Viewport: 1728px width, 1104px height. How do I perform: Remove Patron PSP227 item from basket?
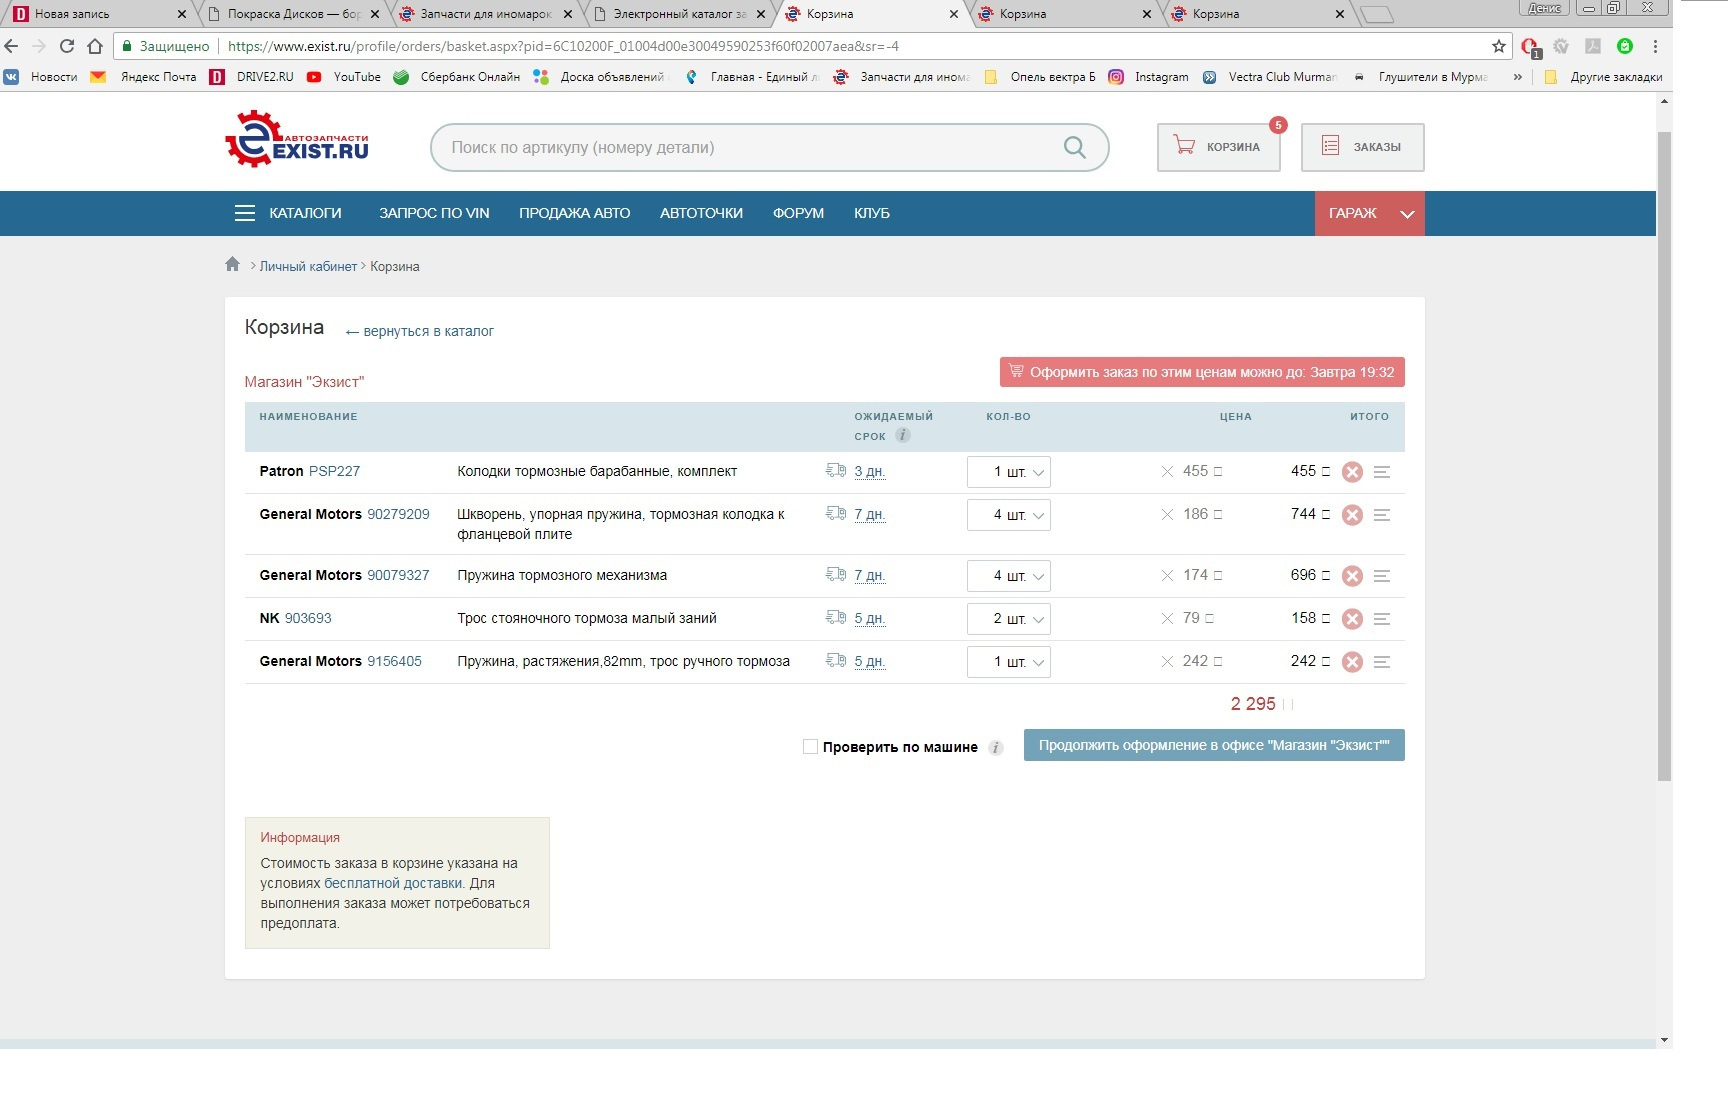[1352, 472]
